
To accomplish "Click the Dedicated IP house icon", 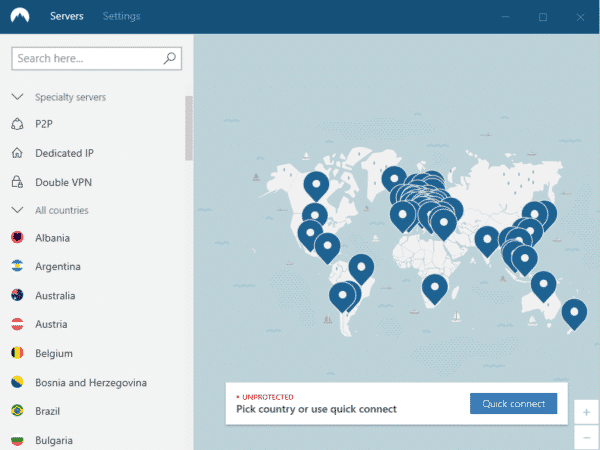I will tap(17, 153).
